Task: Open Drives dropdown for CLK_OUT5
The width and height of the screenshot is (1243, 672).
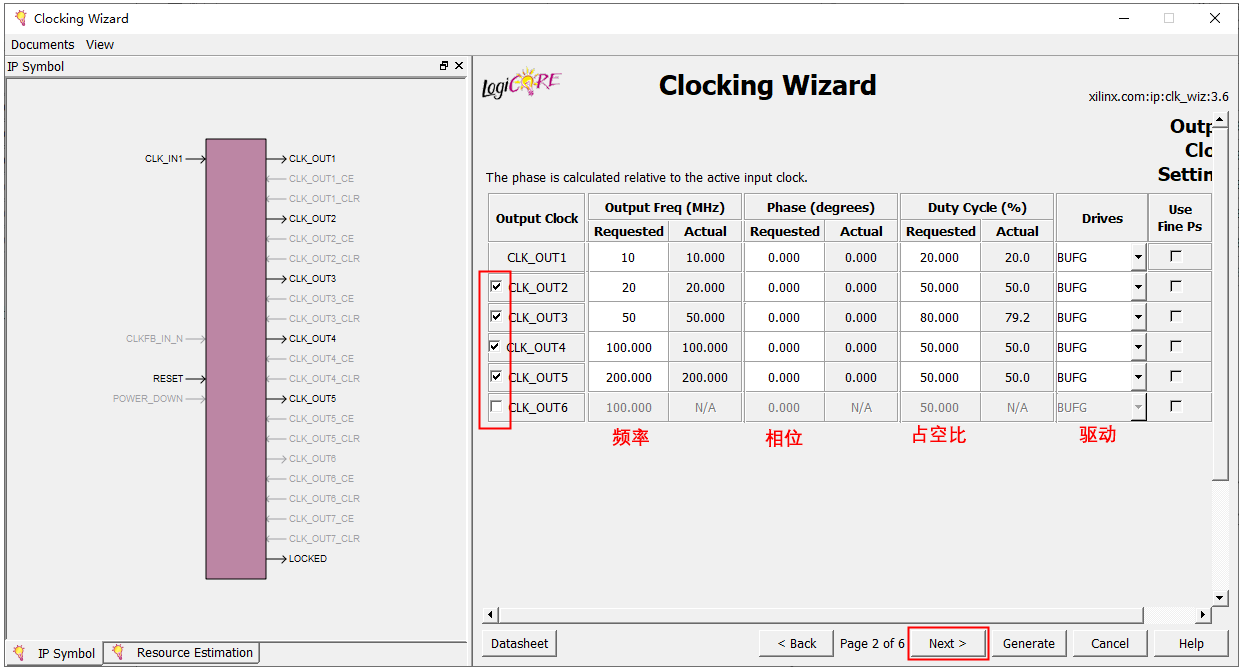Action: pos(1138,378)
